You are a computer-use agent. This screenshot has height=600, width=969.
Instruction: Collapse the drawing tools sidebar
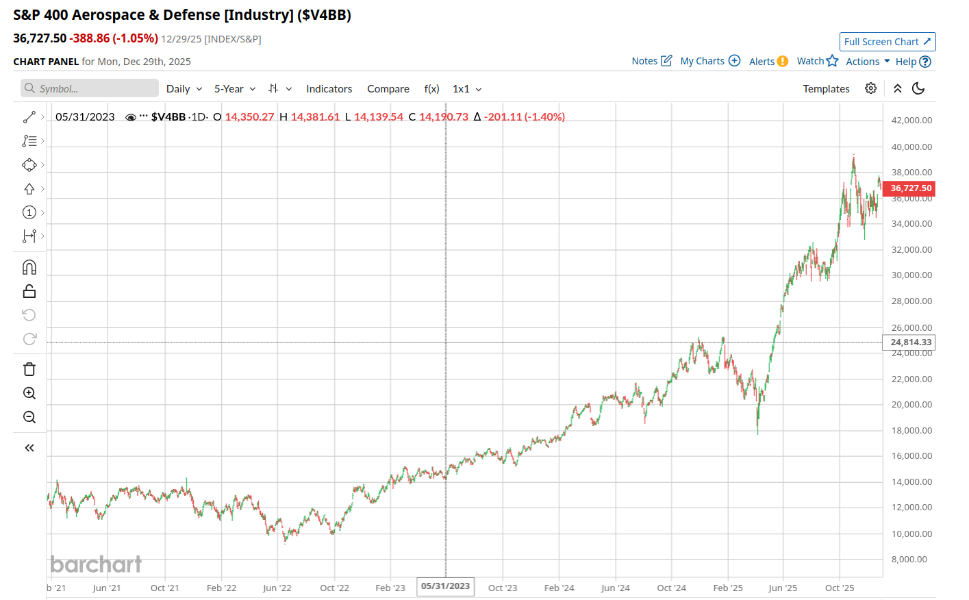[x=29, y=448]
